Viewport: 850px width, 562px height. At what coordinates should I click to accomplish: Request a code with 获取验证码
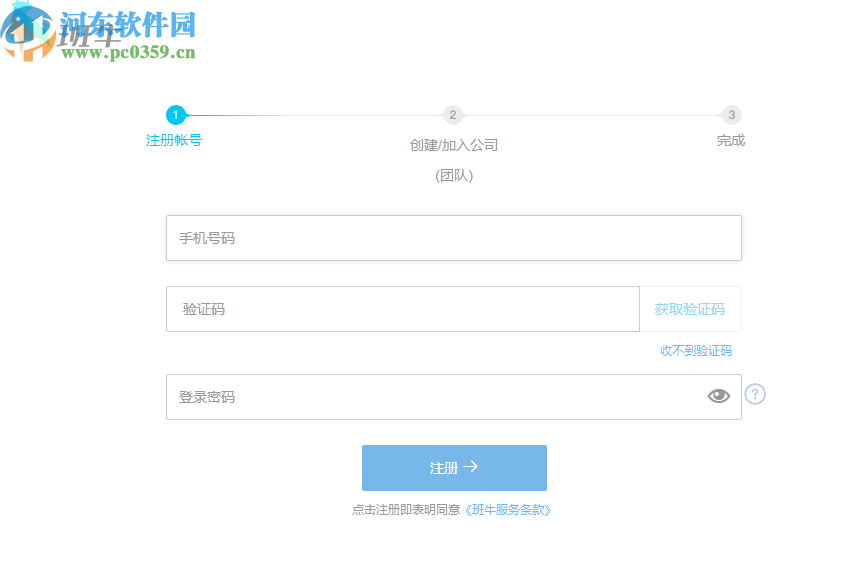point(690,309)
